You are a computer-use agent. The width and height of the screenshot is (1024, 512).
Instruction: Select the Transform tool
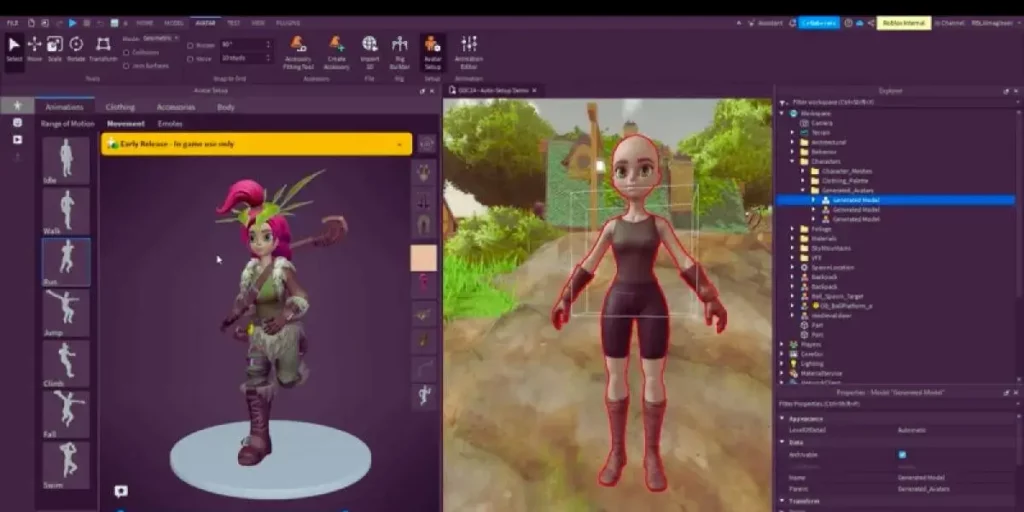coord(103,50)
